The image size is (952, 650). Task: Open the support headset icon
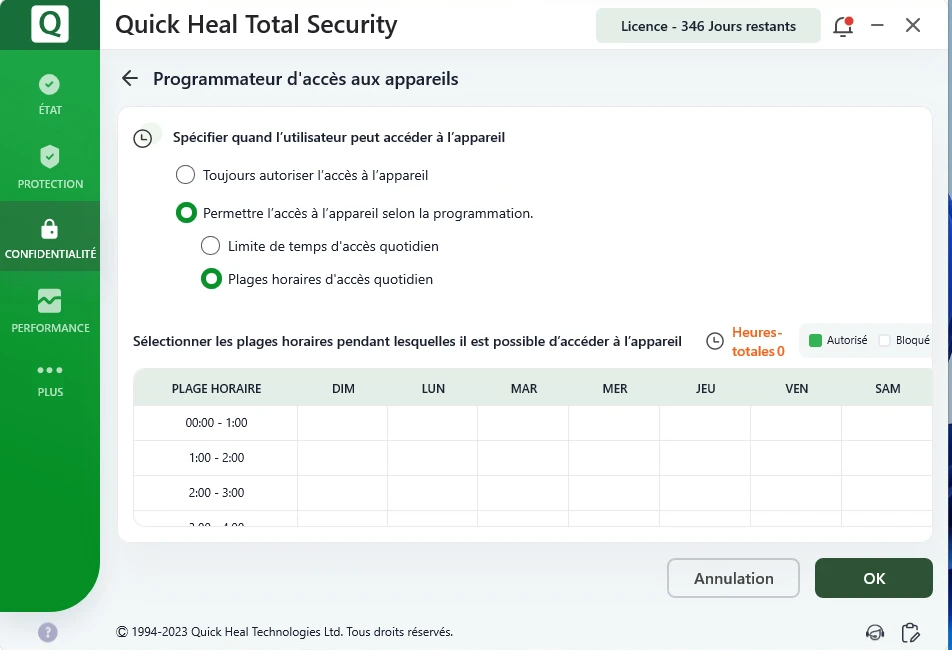pos(875,632)
